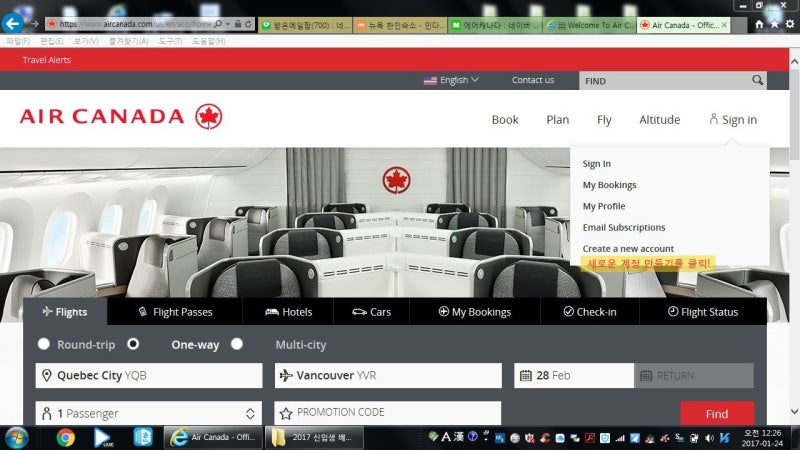Open the 보기(V) view menu
800x450 pixels.
click(86, 41)
